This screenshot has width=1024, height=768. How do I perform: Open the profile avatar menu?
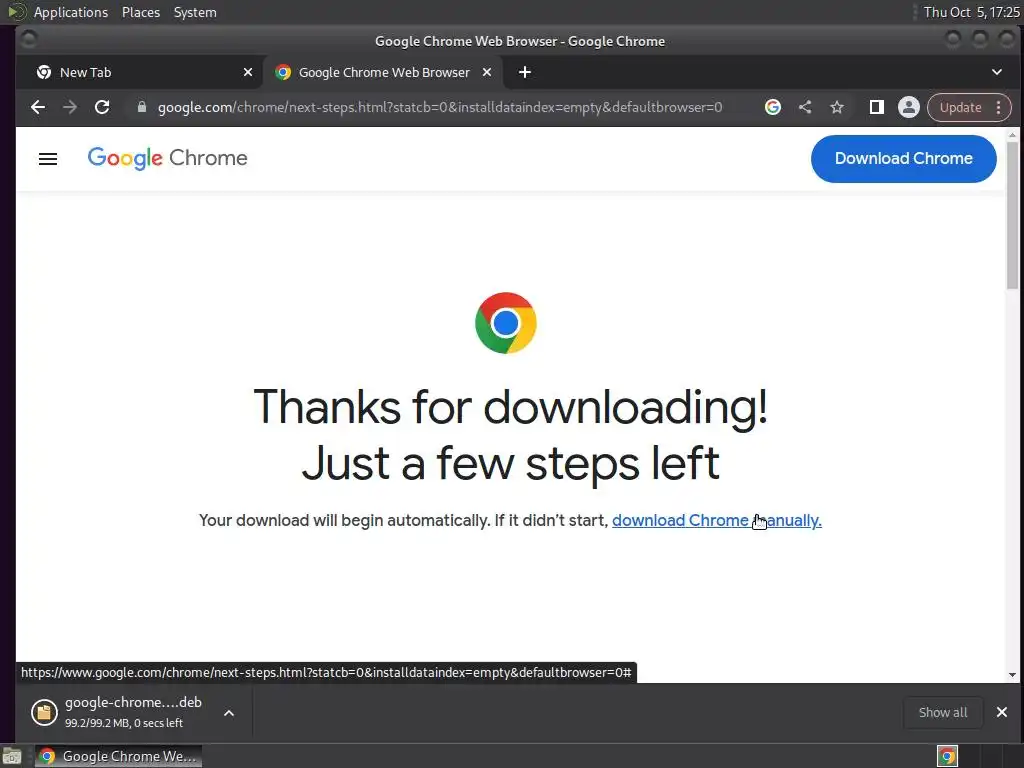908,107
